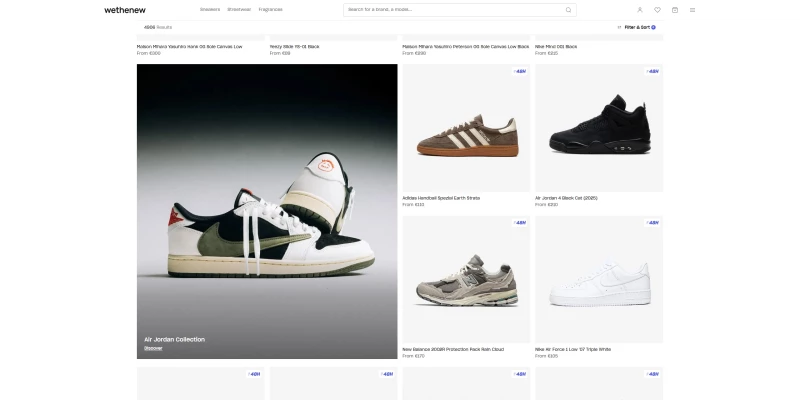Open the Fragrances menu
This screenshot has height=400, width=800.
(270, 10)
